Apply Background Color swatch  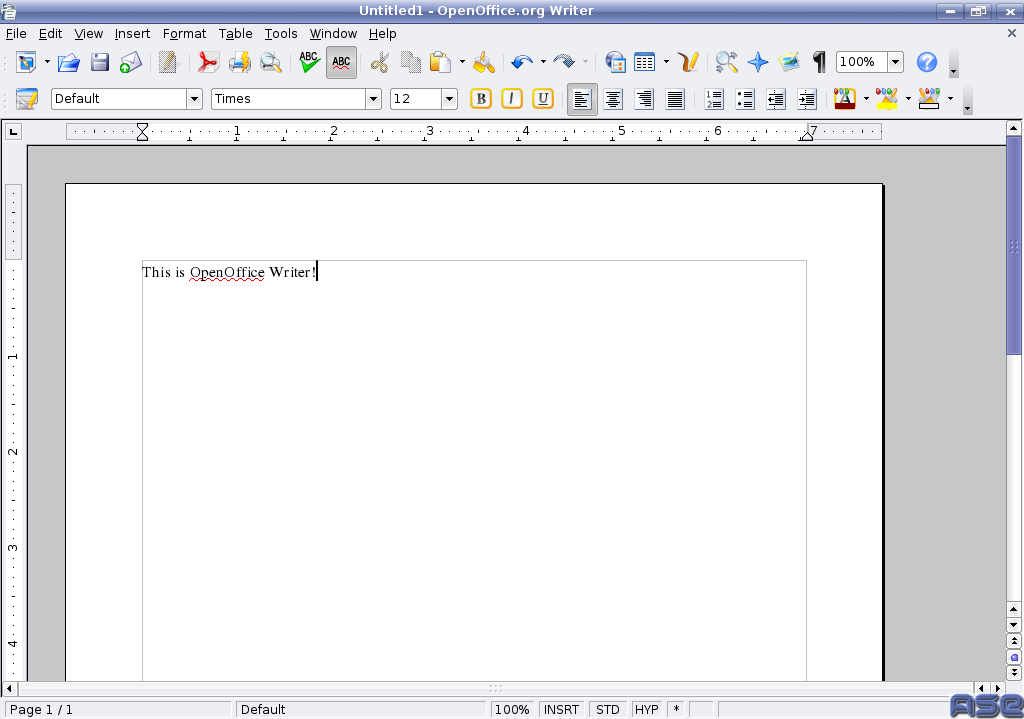(929, 99)
